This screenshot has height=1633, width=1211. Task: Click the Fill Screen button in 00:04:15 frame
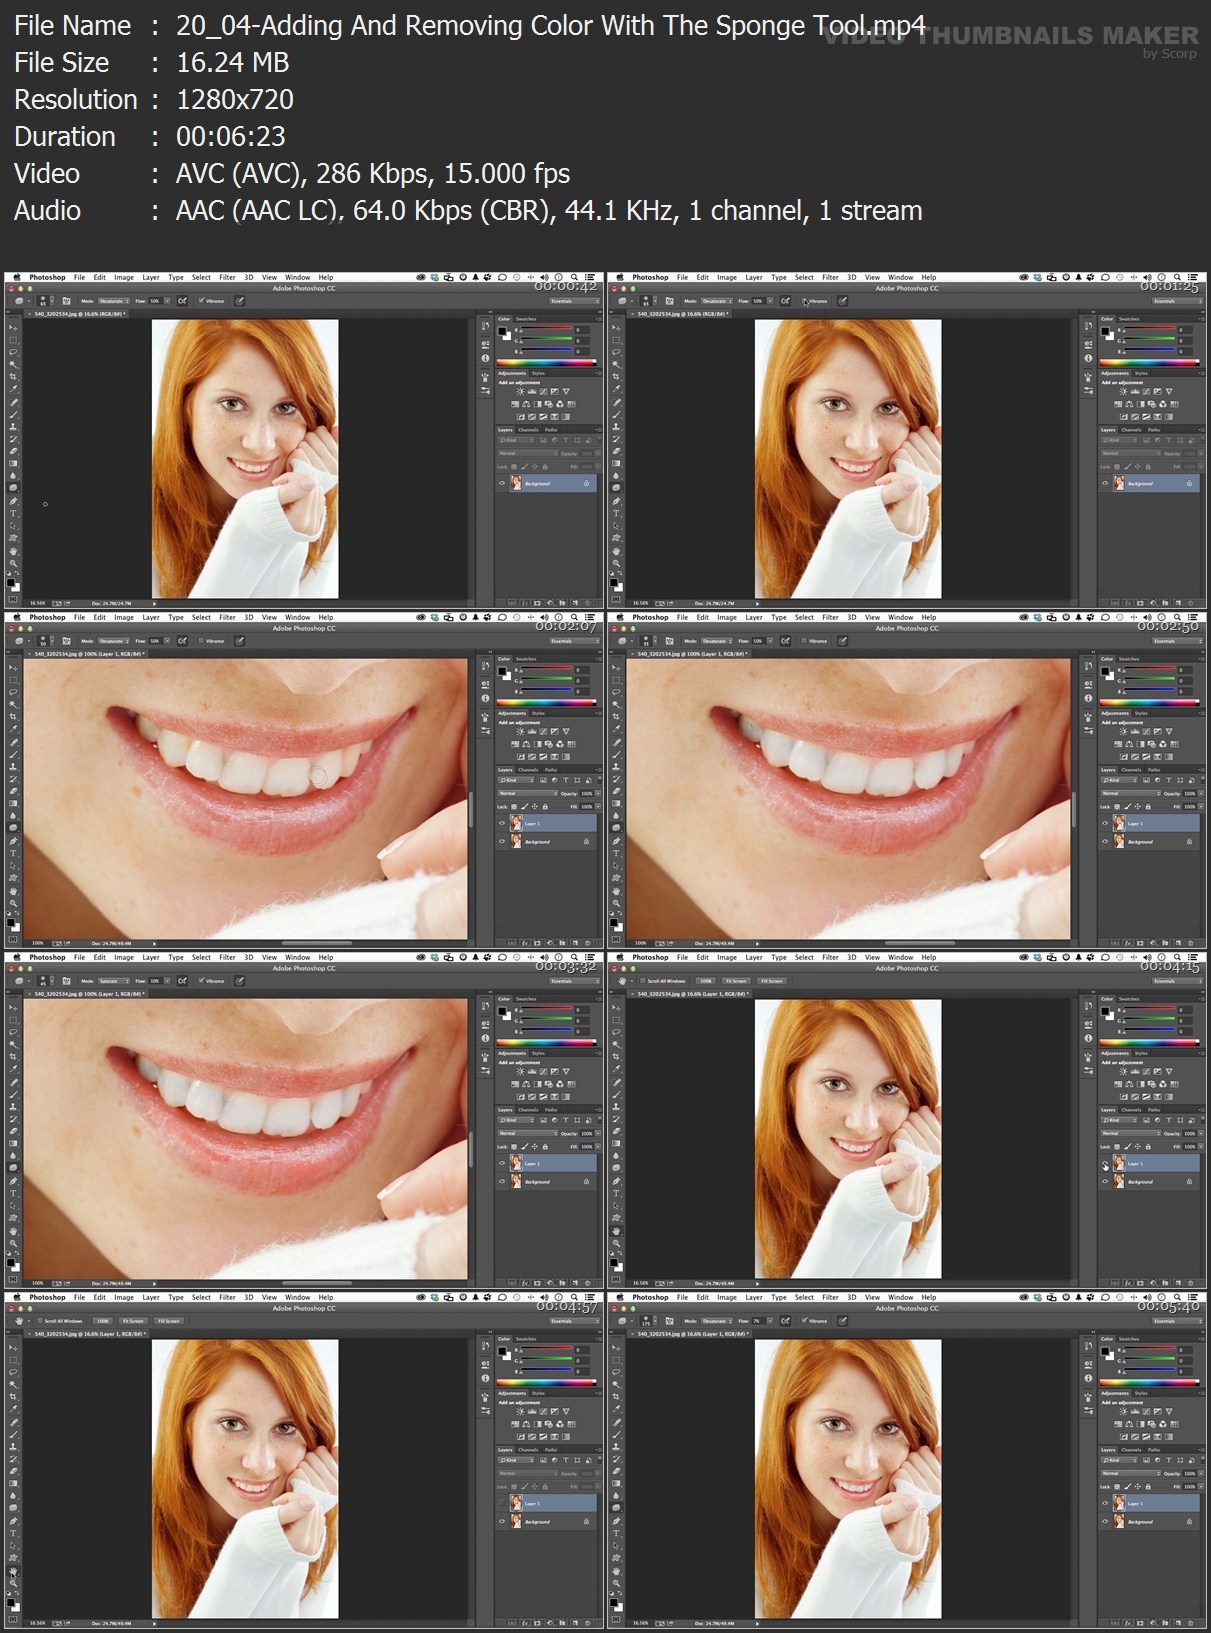pos(772,981)
